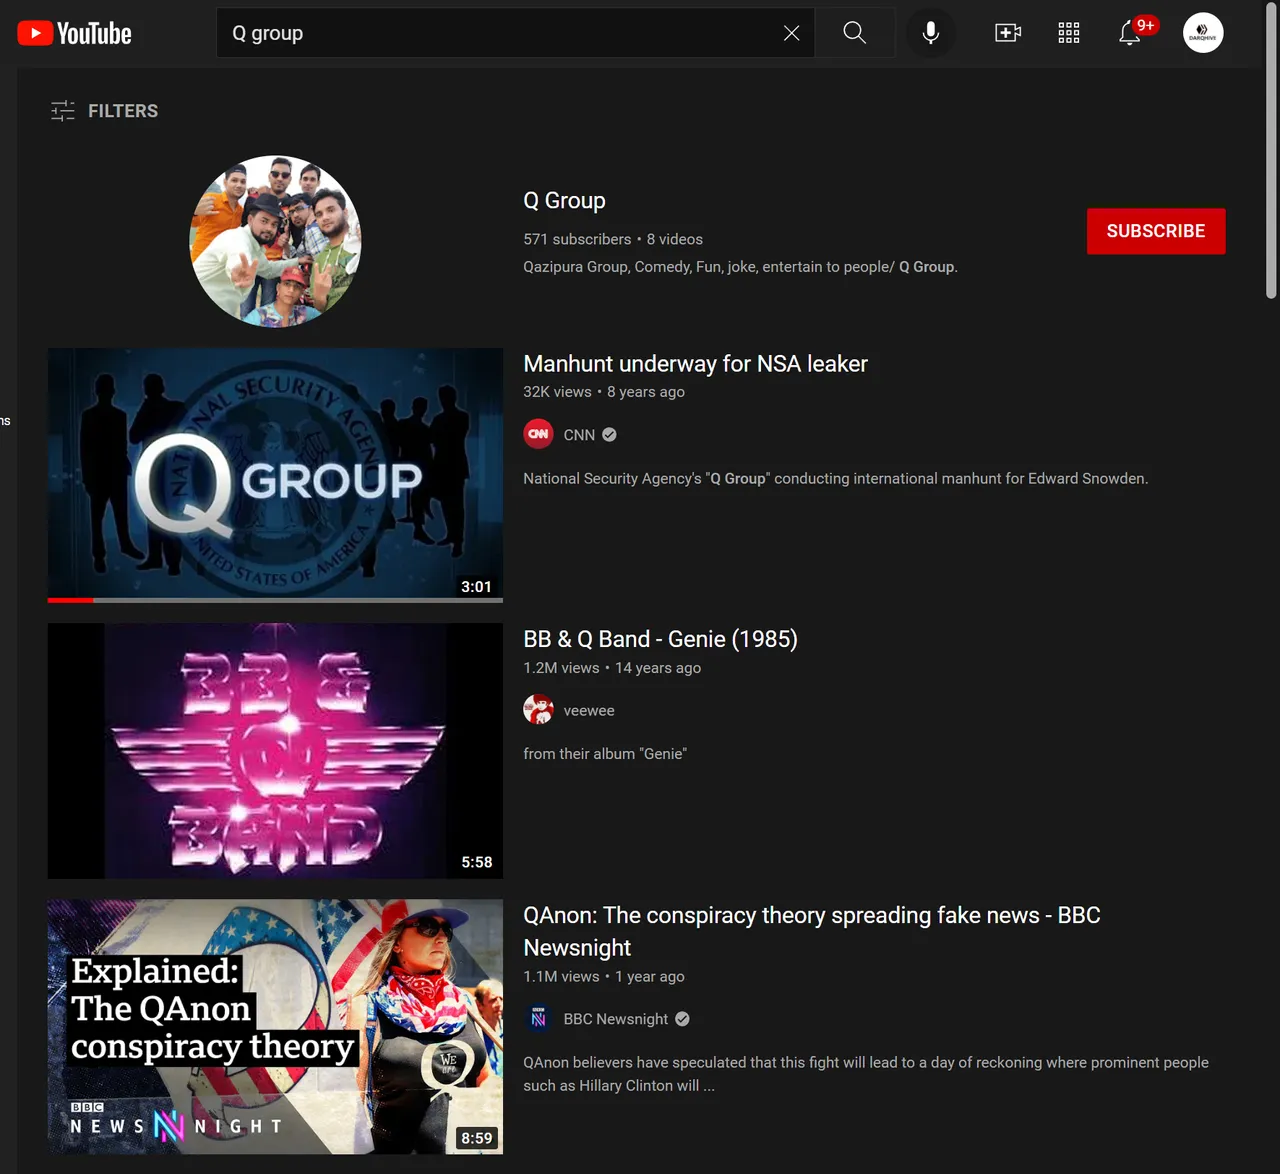Click the 'from their album Genie' description
This screenshot has height=1174, width=1280.
click(605, 754)
